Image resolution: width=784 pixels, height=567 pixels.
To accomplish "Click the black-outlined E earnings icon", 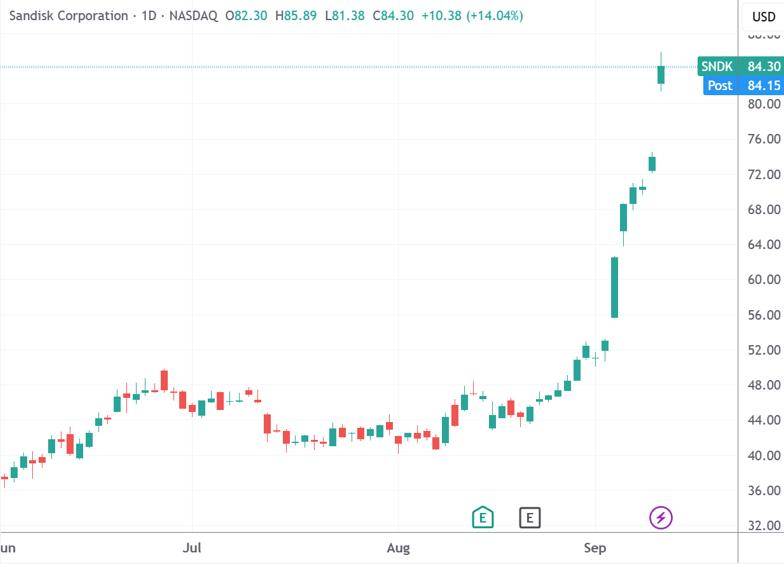I will point(530,517).
